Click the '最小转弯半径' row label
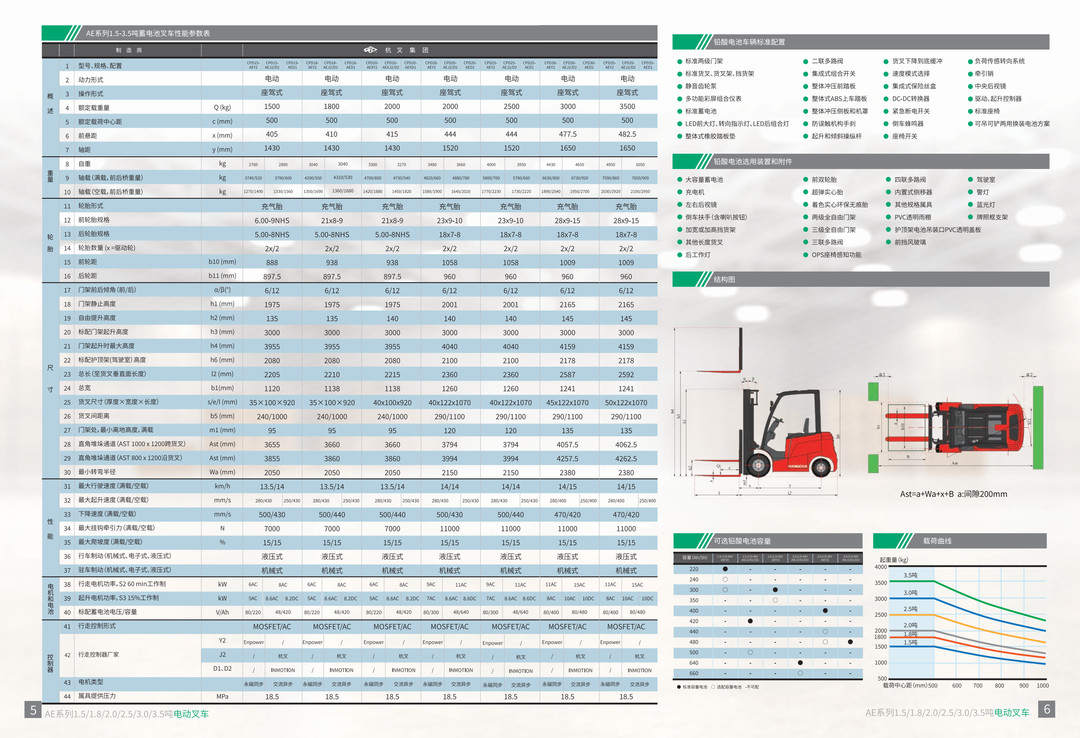 [96, 472]
